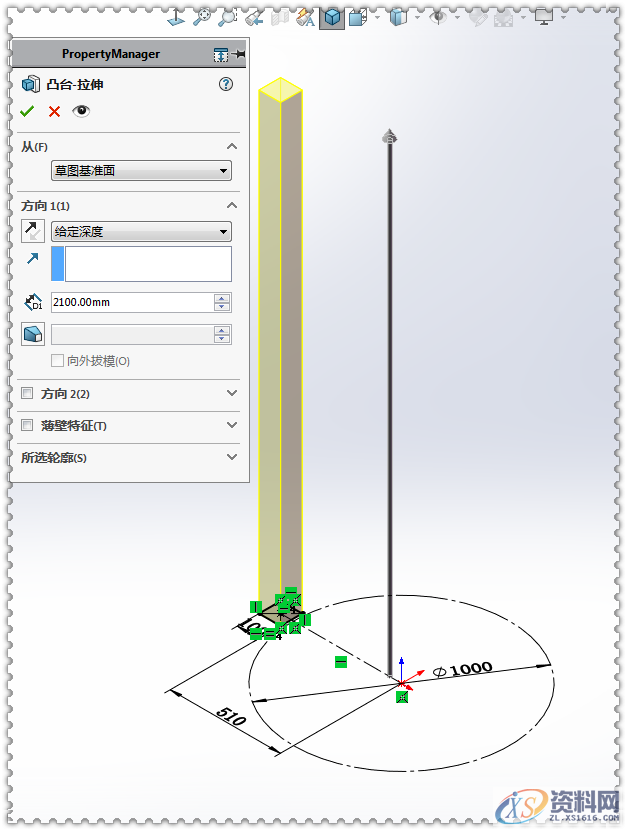Screen dimensions: 627x831
Task: Click the origin coincident relation icon
Action: pyautogui.click(x=402, y=697)
